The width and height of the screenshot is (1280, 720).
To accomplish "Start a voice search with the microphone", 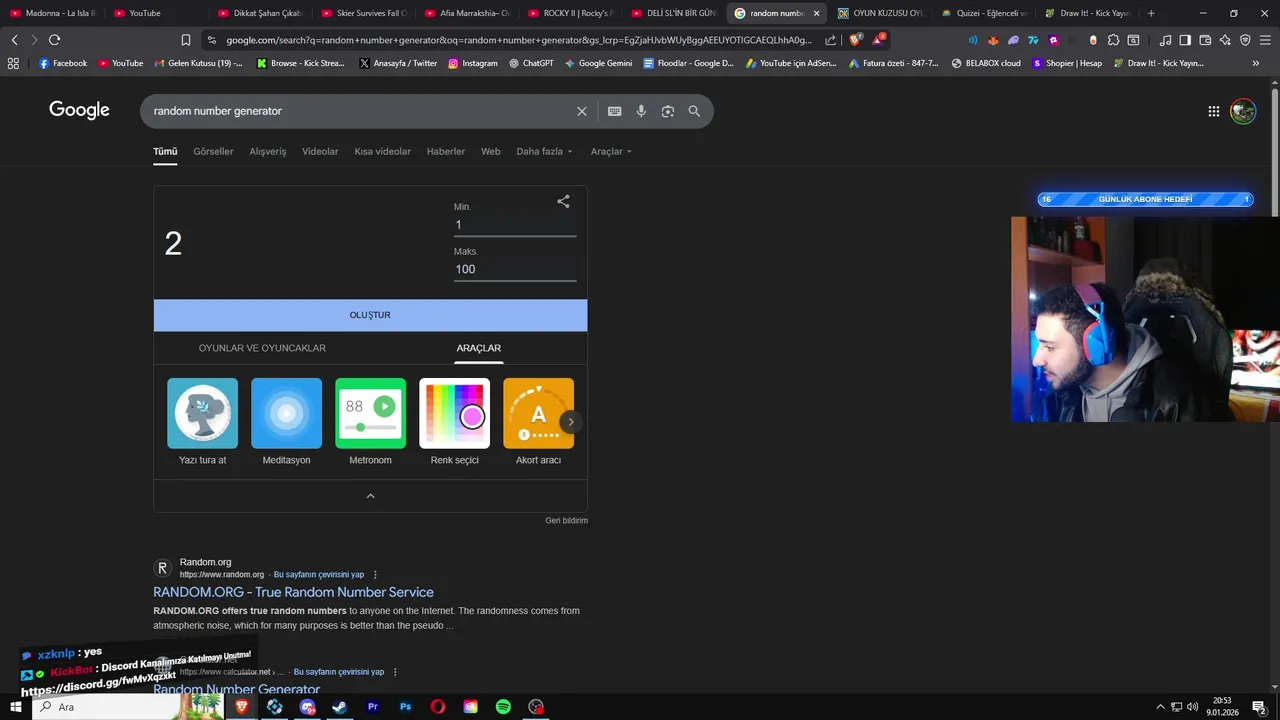I will tap(641, 111).
